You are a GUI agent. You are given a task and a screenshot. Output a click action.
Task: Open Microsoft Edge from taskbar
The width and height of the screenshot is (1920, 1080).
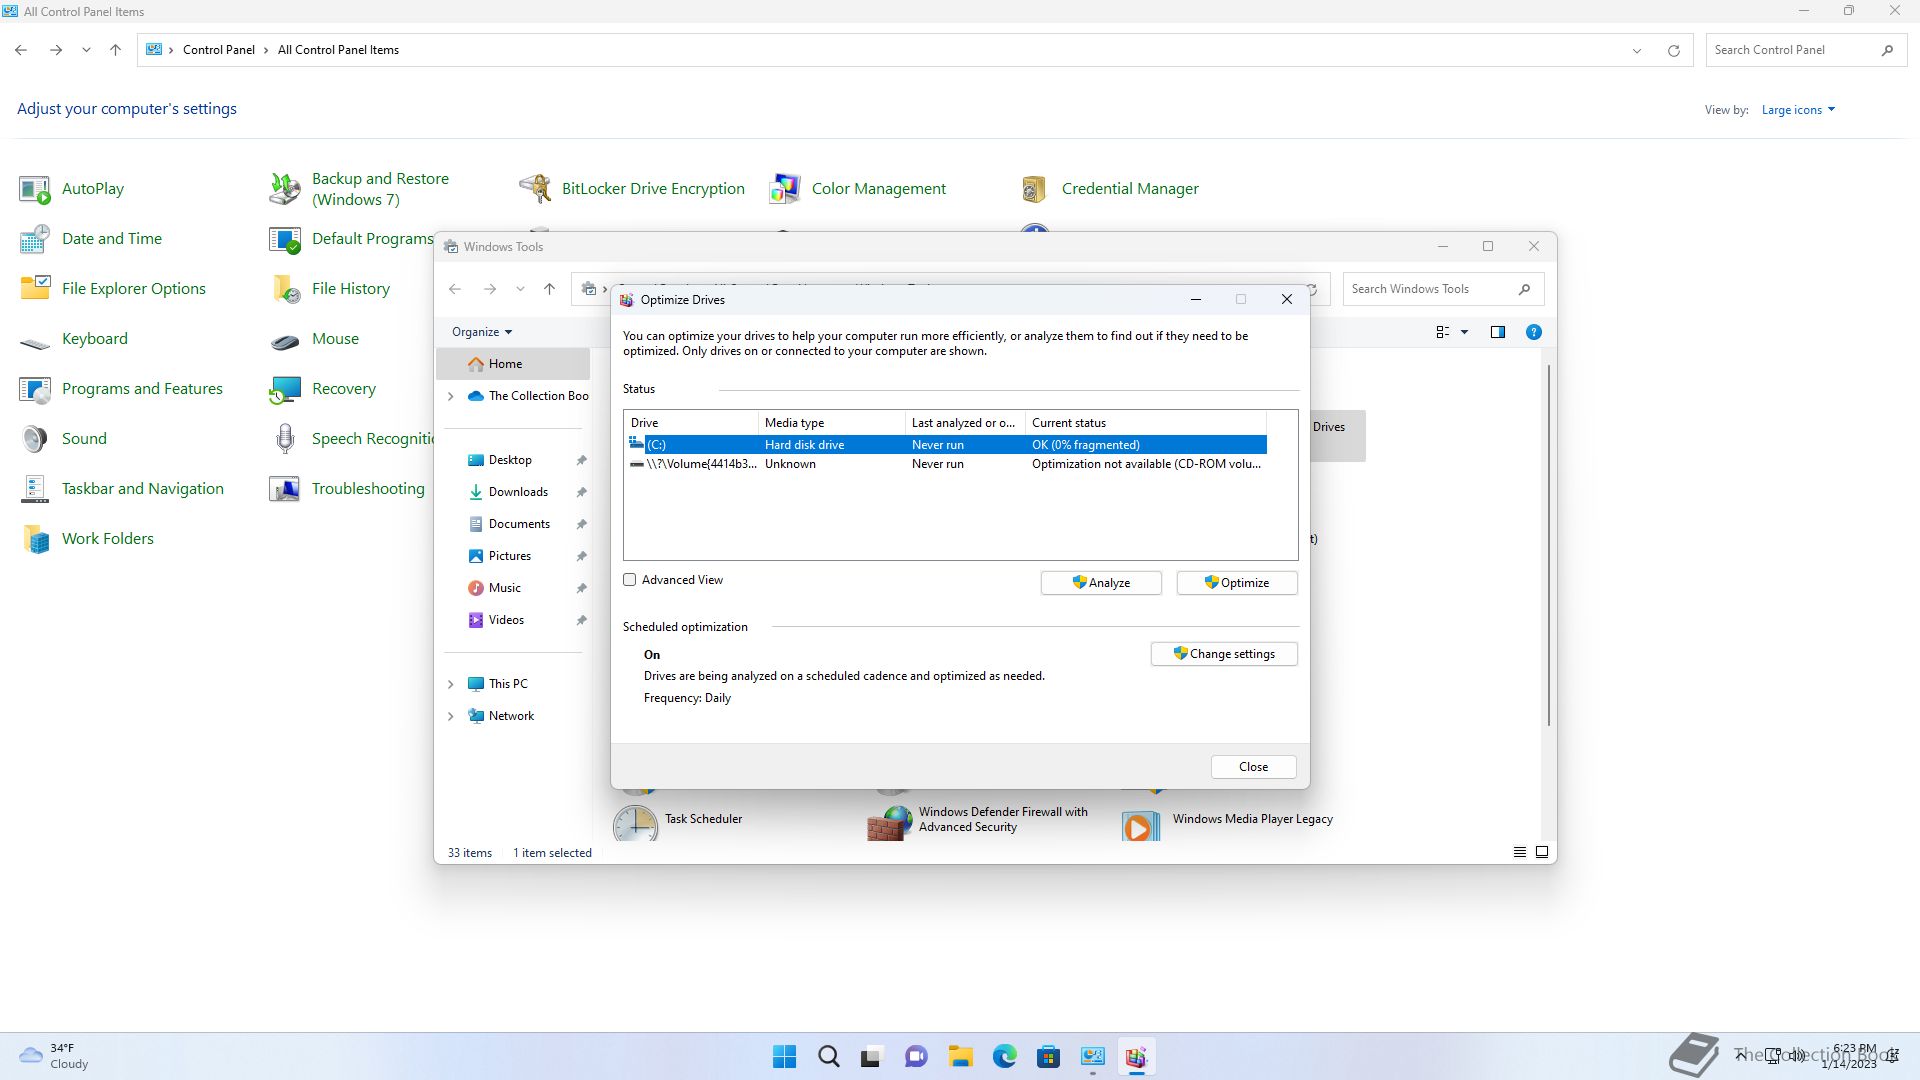point(1004,1056)
